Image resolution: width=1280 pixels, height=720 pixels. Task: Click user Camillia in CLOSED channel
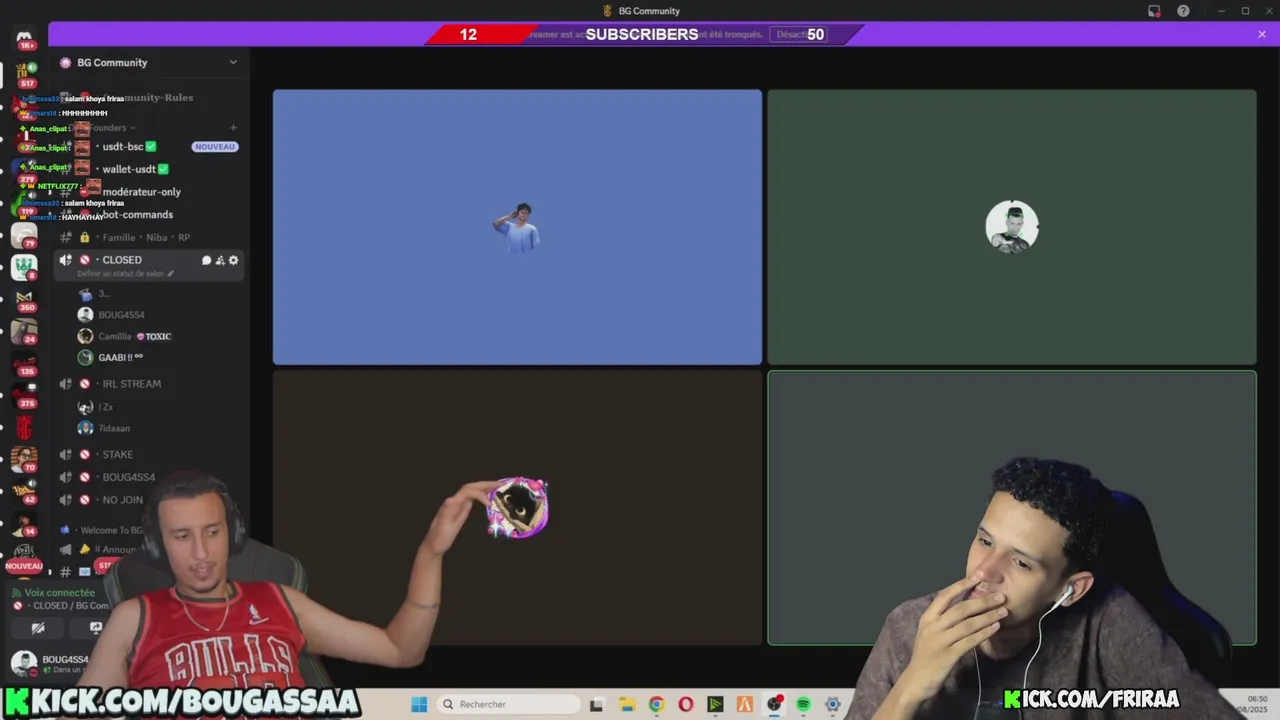114,336
